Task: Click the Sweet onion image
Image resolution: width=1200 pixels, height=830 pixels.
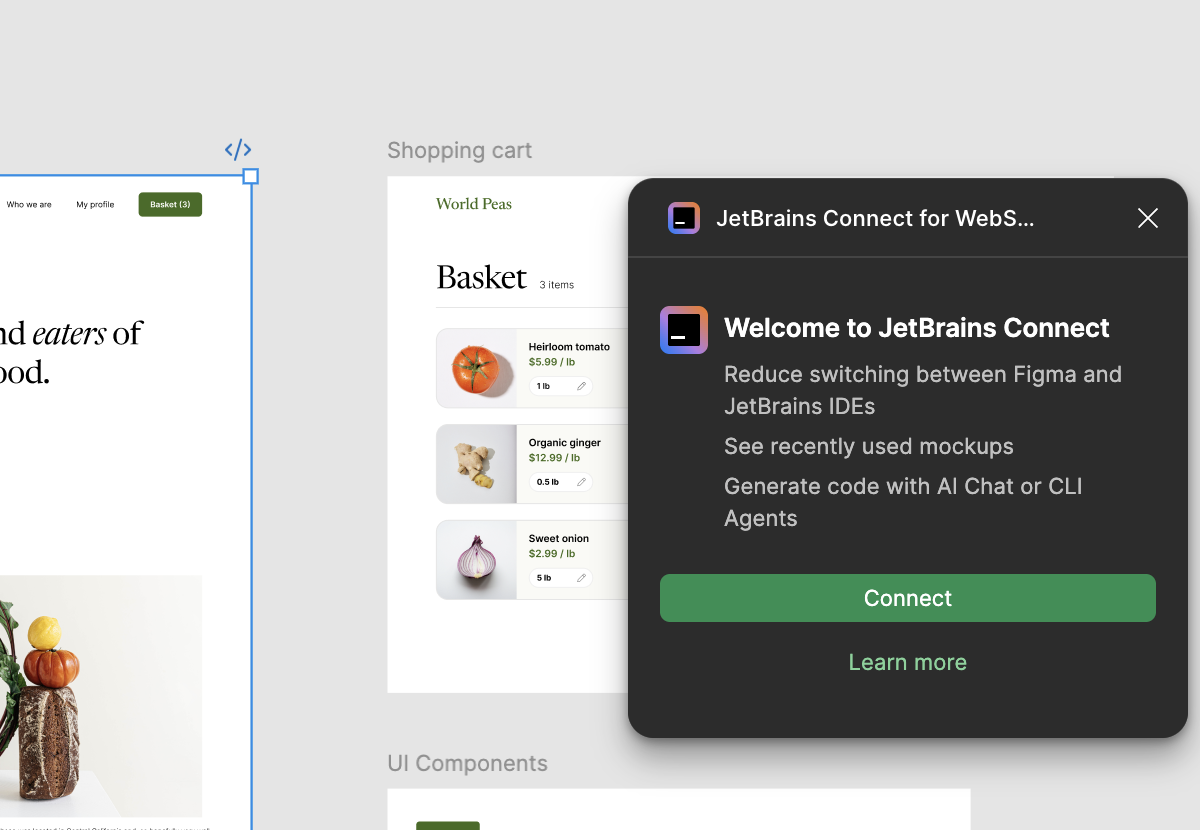Action: (x=476, y=560)
